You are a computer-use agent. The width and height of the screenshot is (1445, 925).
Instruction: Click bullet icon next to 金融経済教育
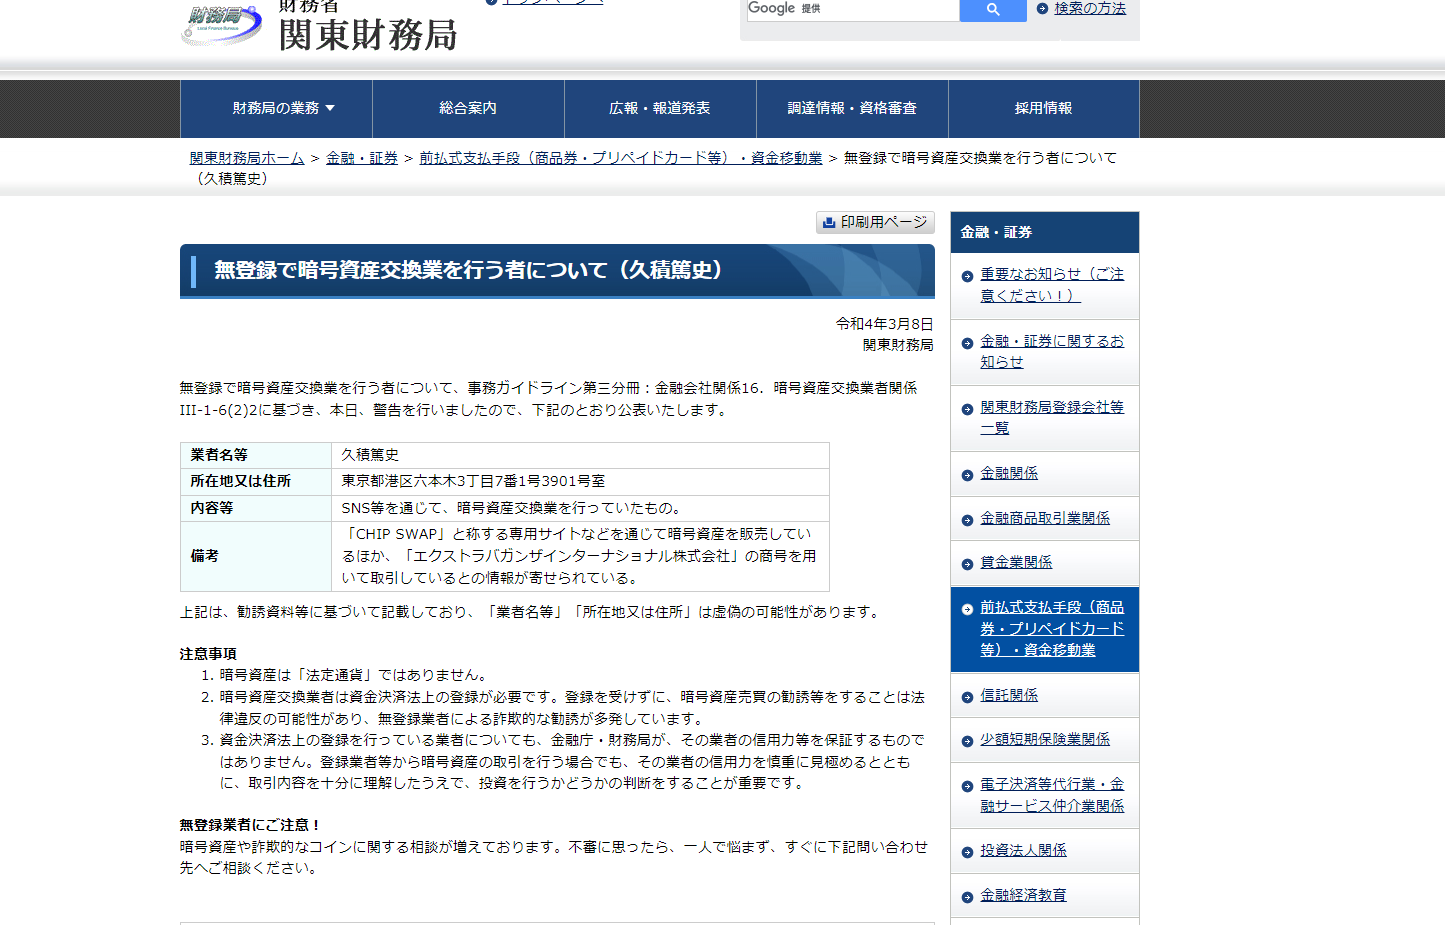[967, 897]
